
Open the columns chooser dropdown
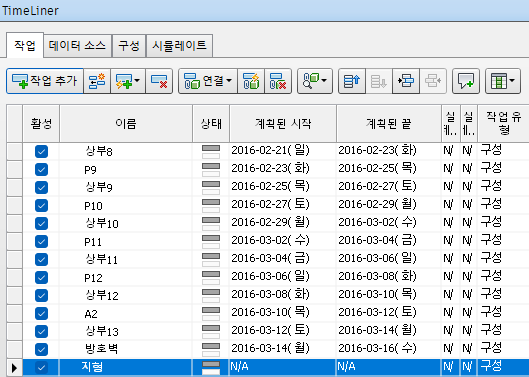point(503,81)
